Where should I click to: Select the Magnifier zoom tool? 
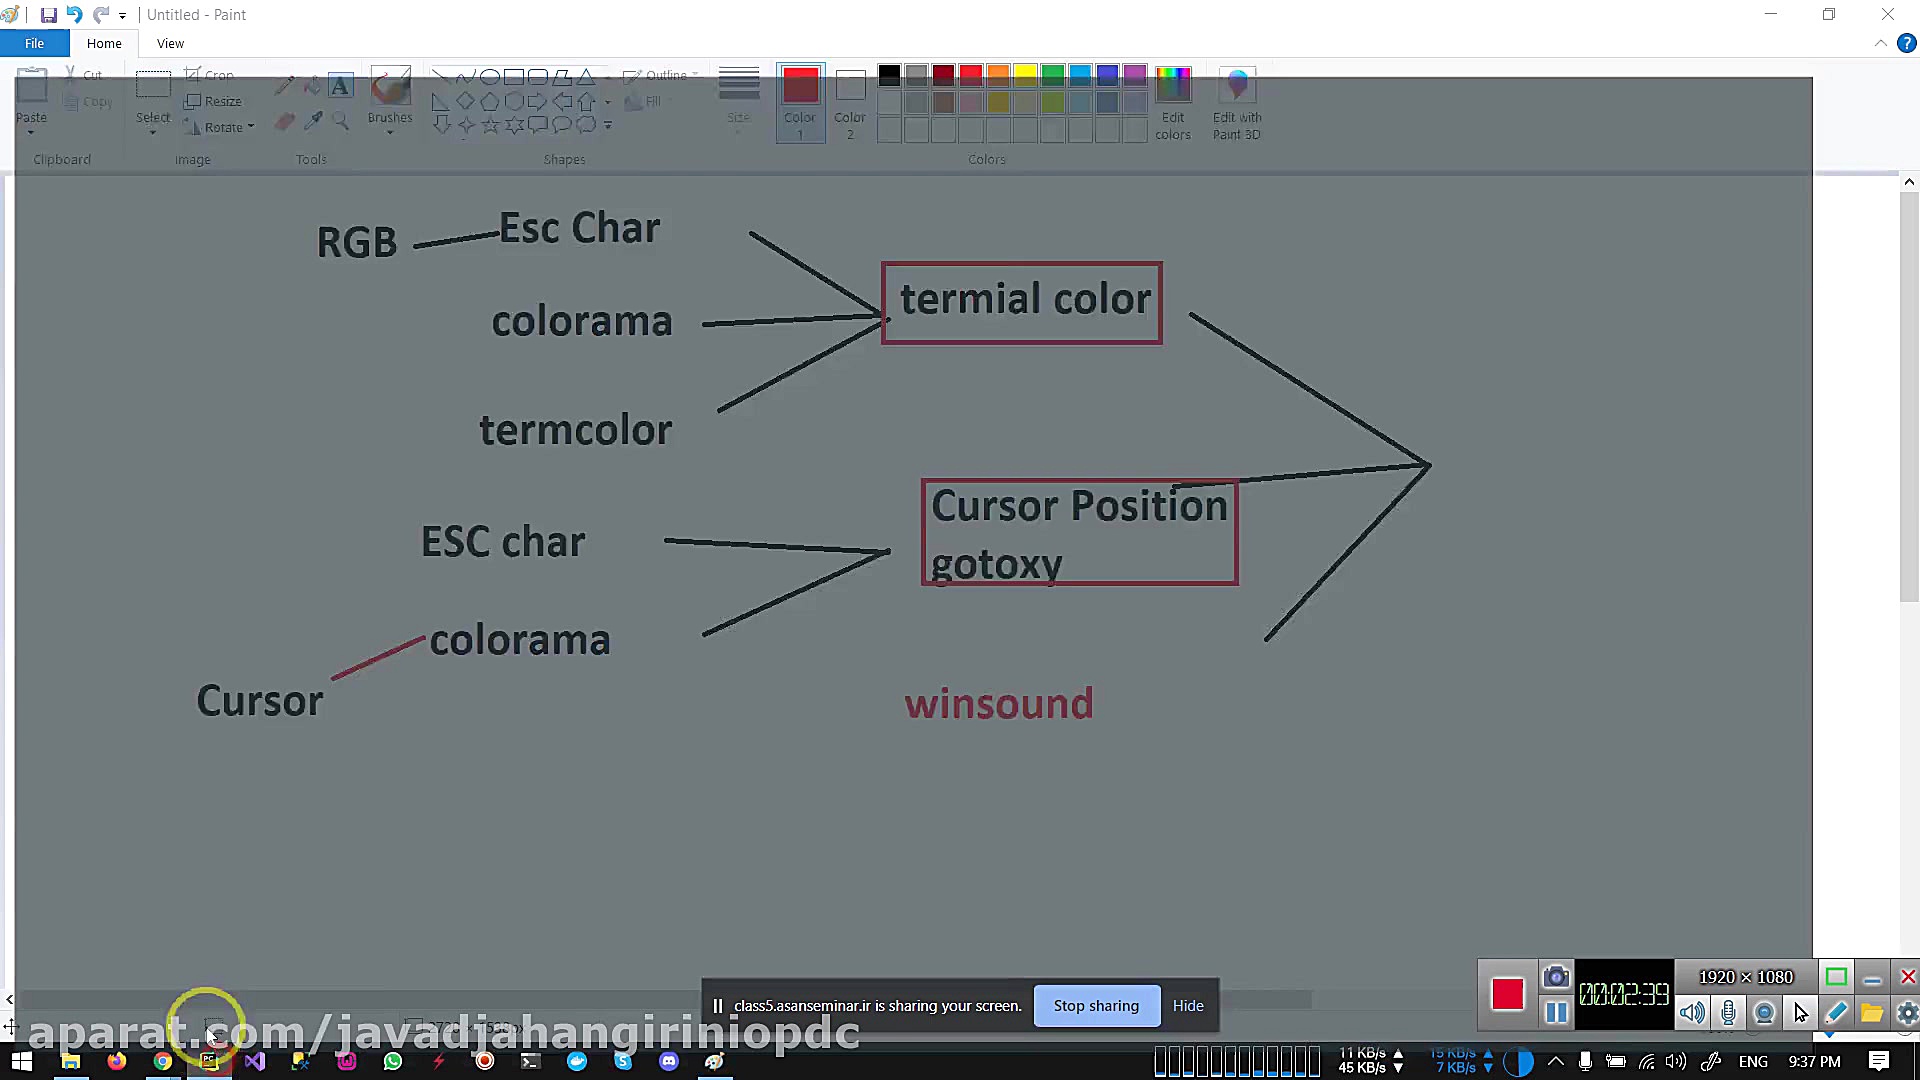[340, 121]
